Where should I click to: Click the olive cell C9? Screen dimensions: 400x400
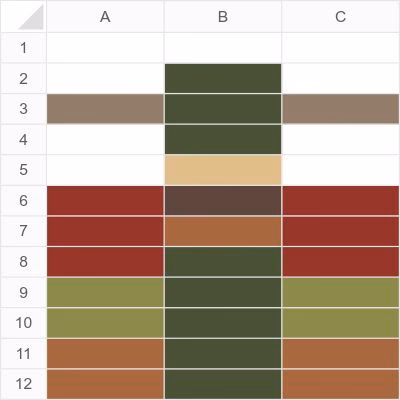340,292
